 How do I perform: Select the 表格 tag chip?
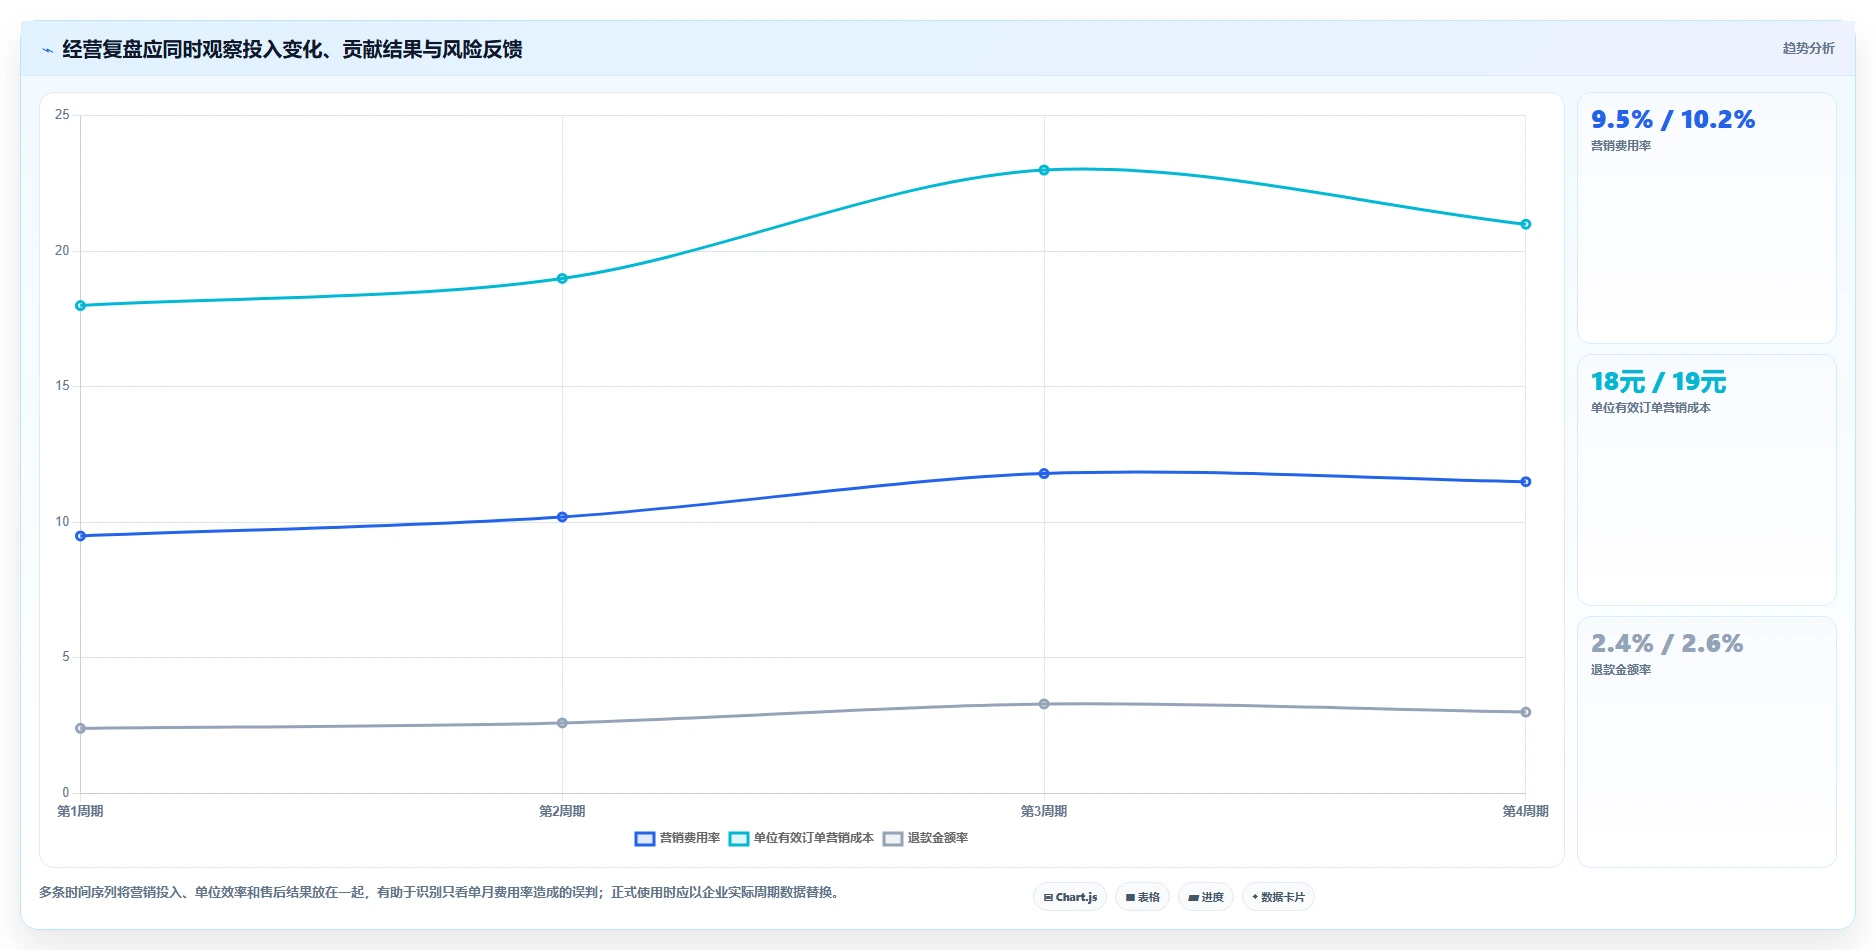coord(1142,897)
